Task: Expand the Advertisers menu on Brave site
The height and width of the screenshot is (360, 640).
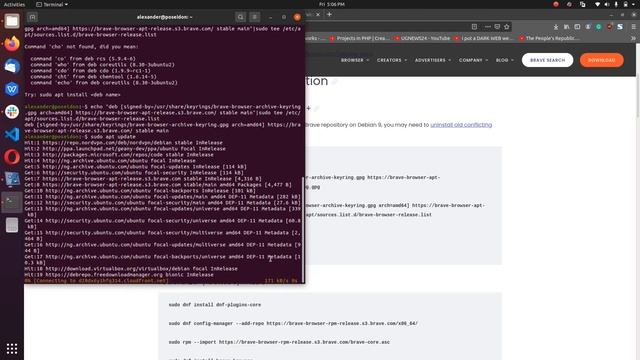Action: pos(433,60)
